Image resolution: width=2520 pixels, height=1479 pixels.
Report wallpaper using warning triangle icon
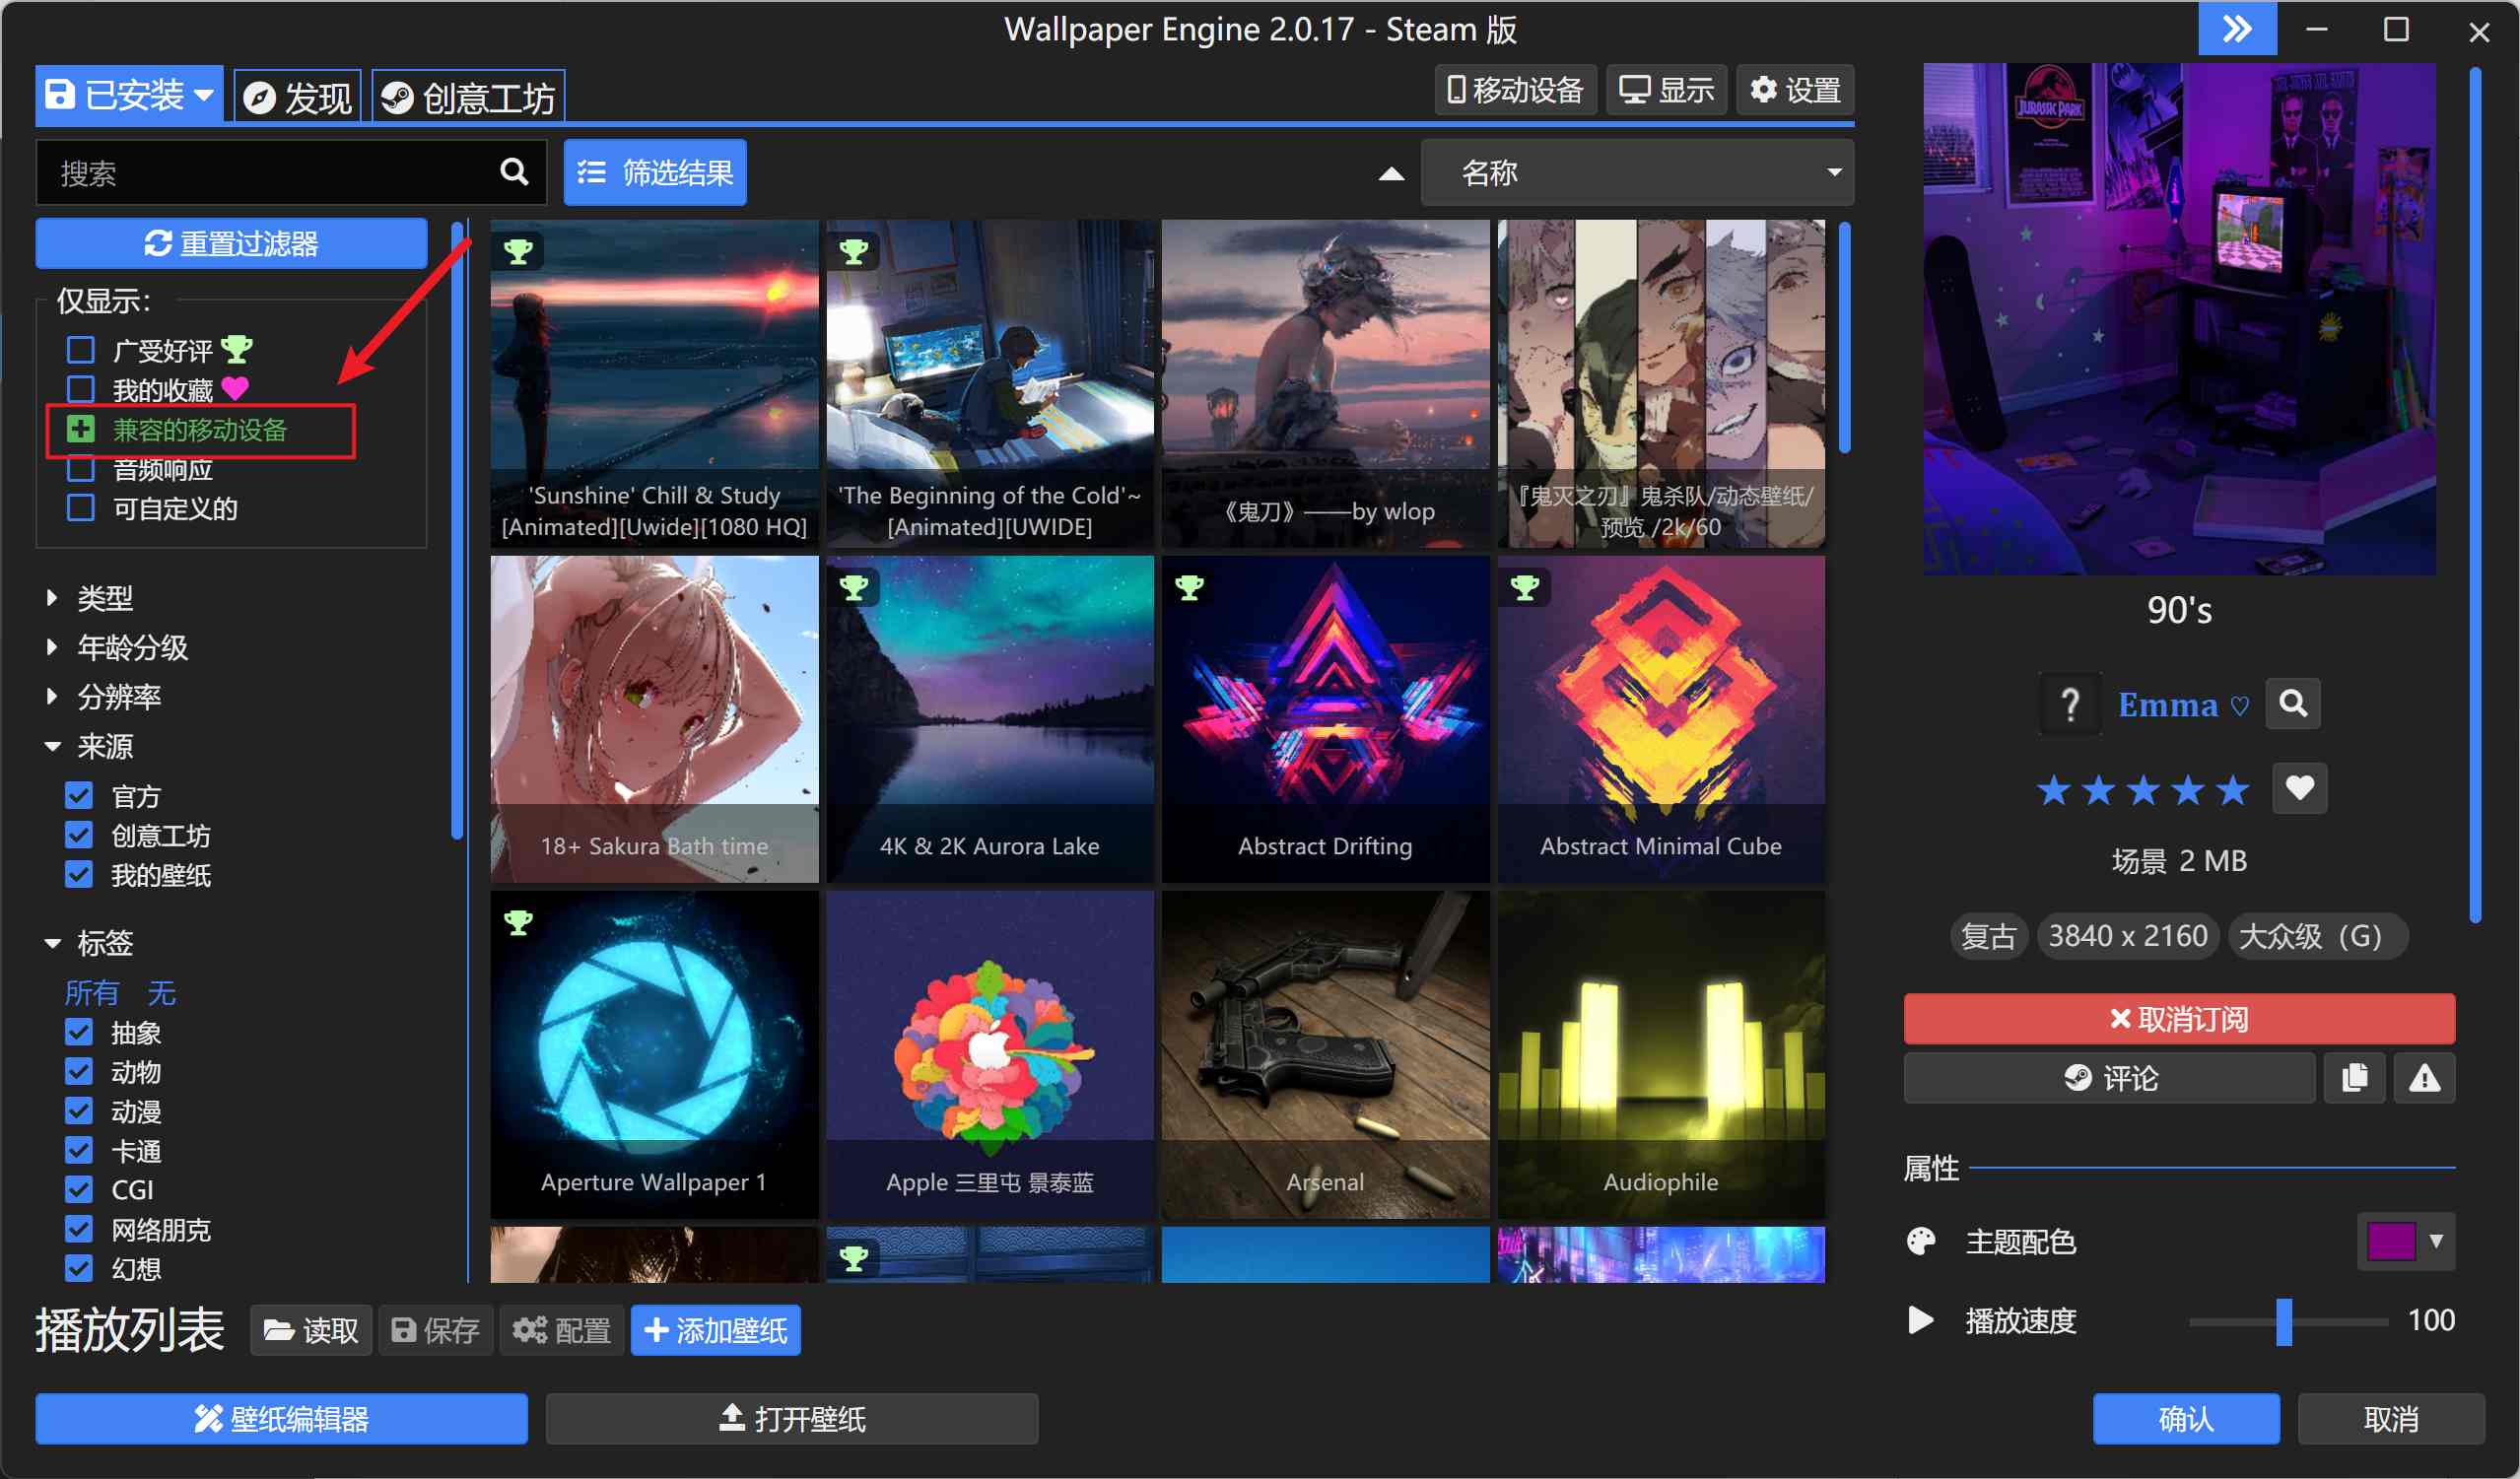(x=2424, y=1078)
